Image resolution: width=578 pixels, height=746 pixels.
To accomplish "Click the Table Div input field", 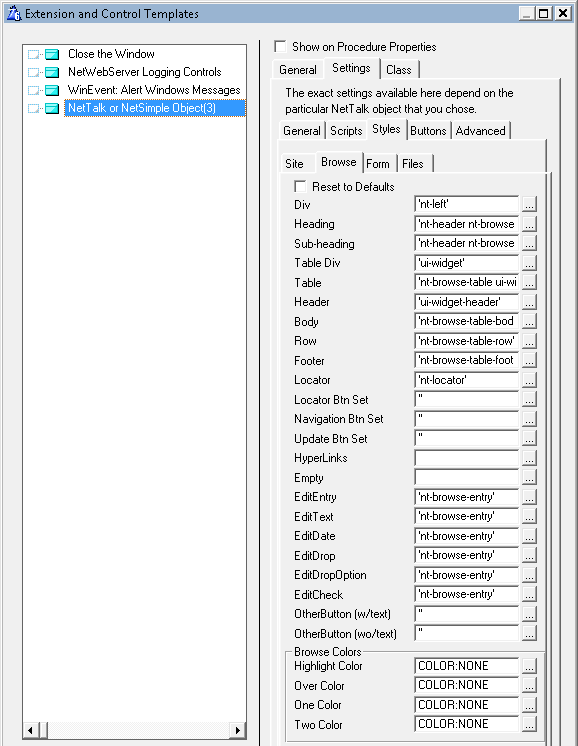I will [467, 263].
